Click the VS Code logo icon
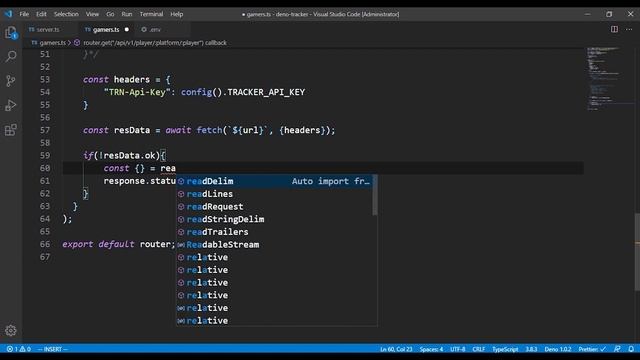Image resolution: width=640 pixels, height=360 pixels. (x=8, y=14)
